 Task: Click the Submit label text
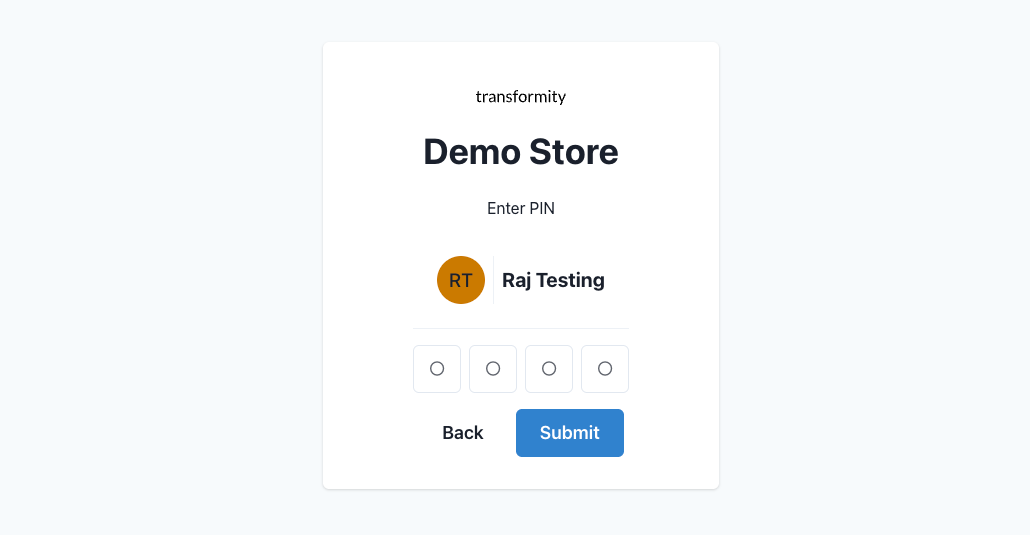[x=570, y=433]
